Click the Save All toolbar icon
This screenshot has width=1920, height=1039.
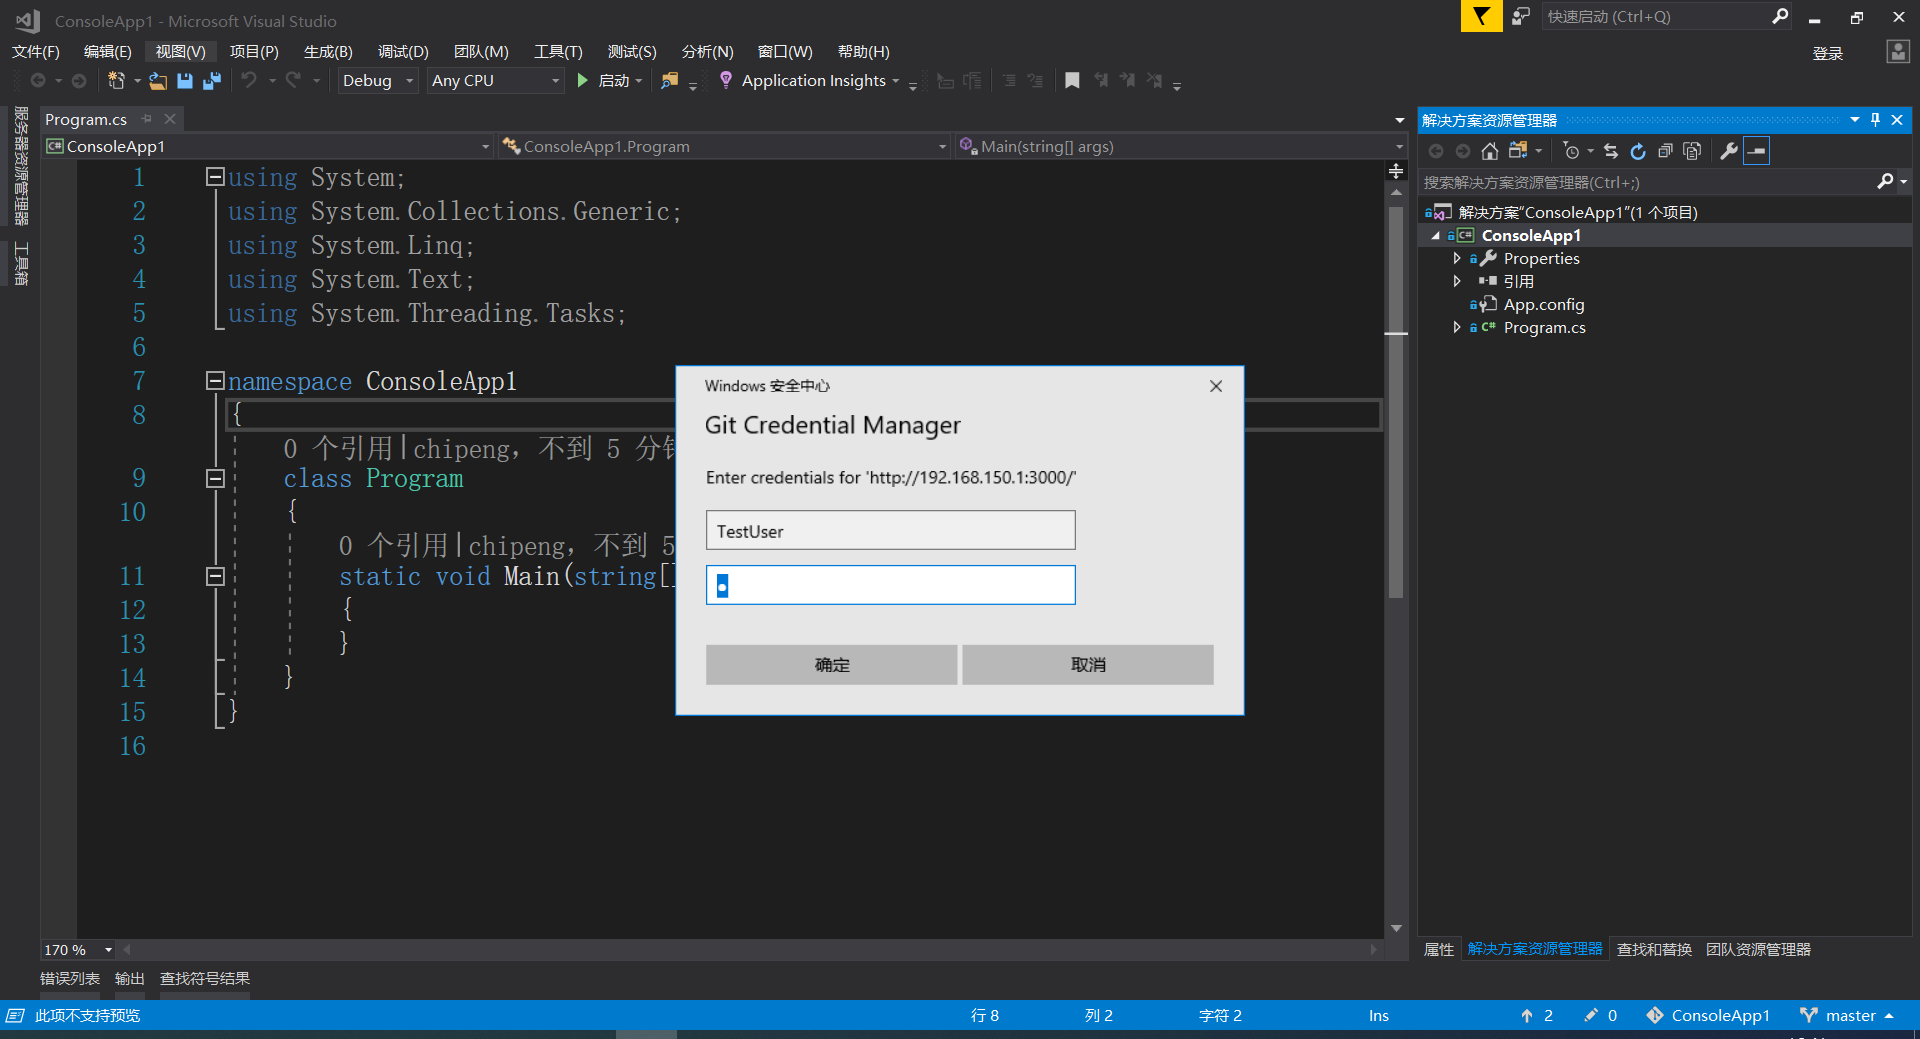click(x=212, y=81)
